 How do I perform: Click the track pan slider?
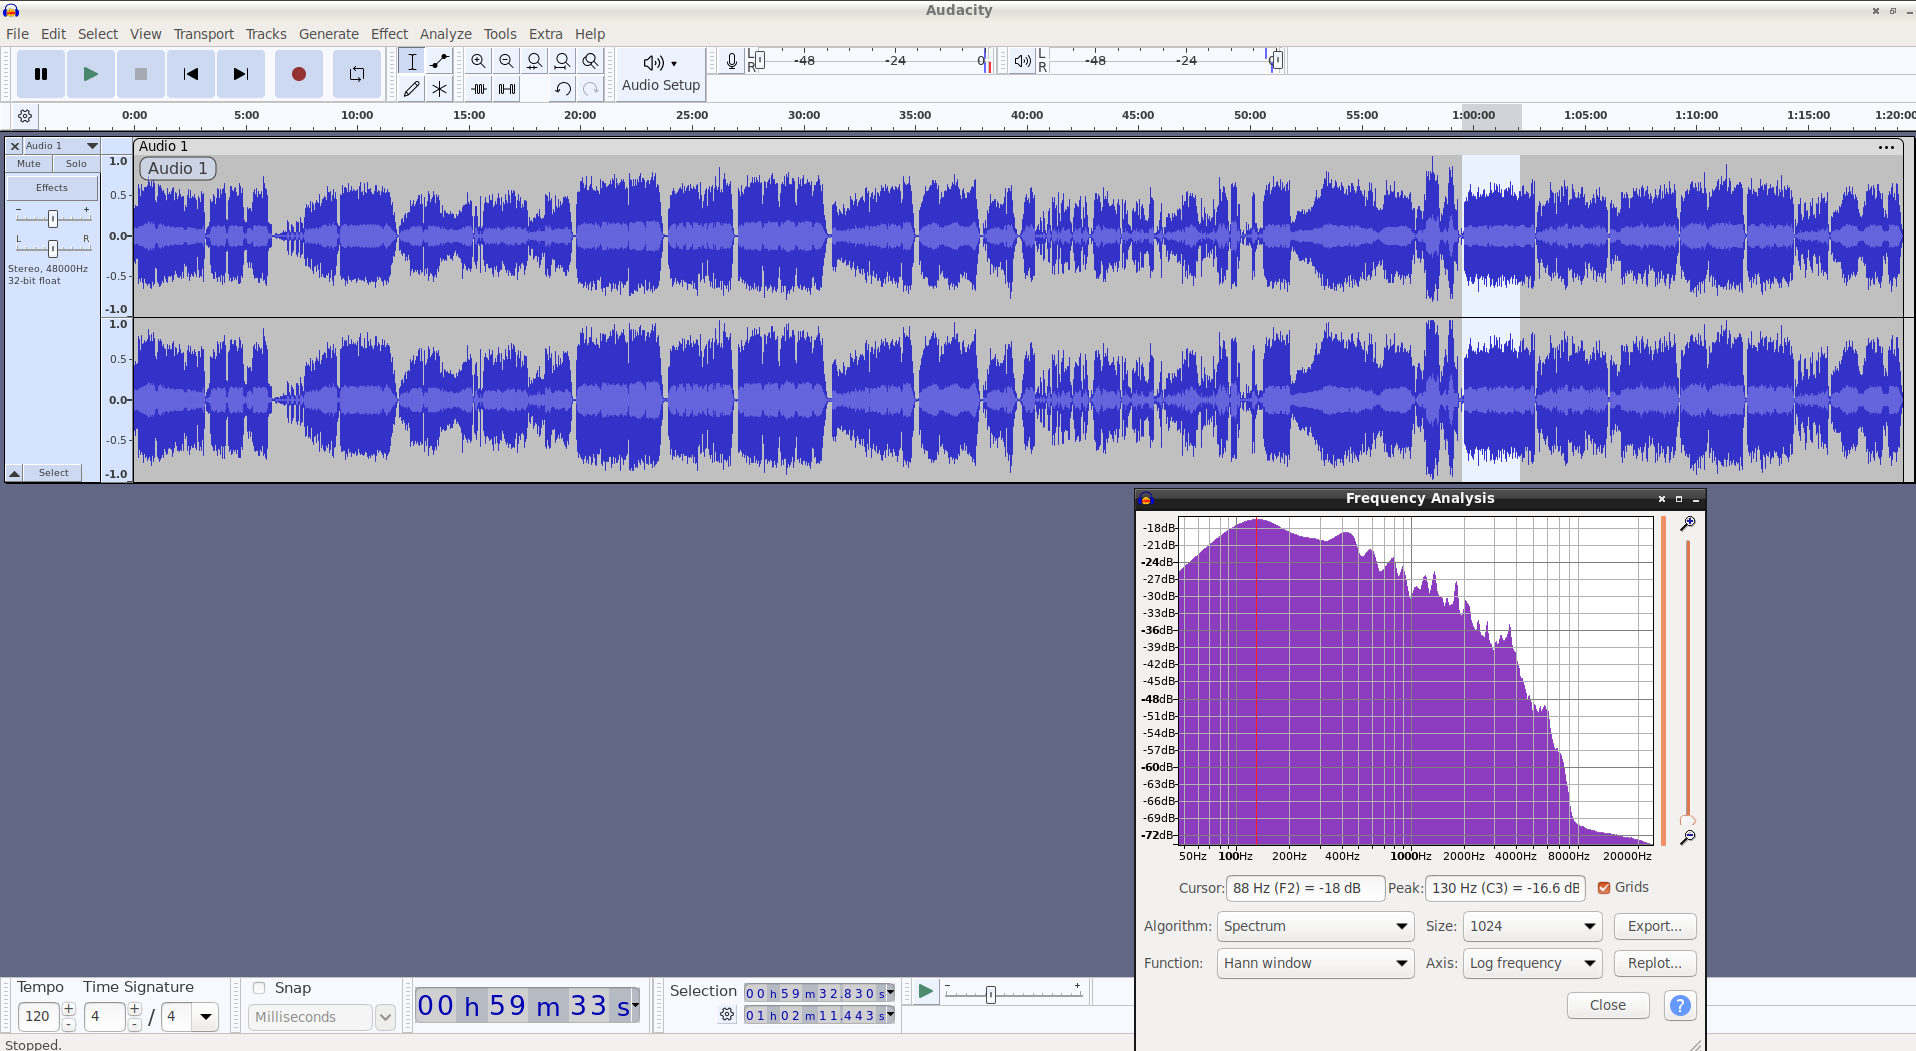coord(53,247)
